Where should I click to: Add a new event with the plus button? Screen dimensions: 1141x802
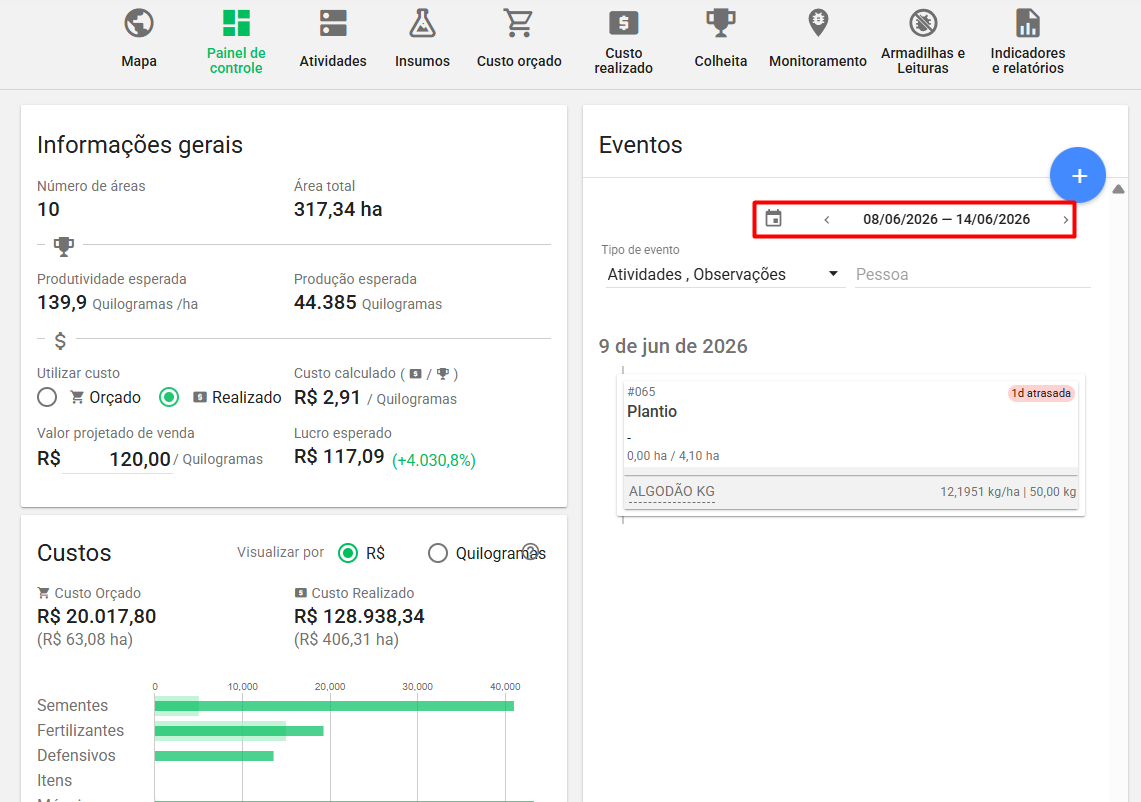[x=1078, y=175]
